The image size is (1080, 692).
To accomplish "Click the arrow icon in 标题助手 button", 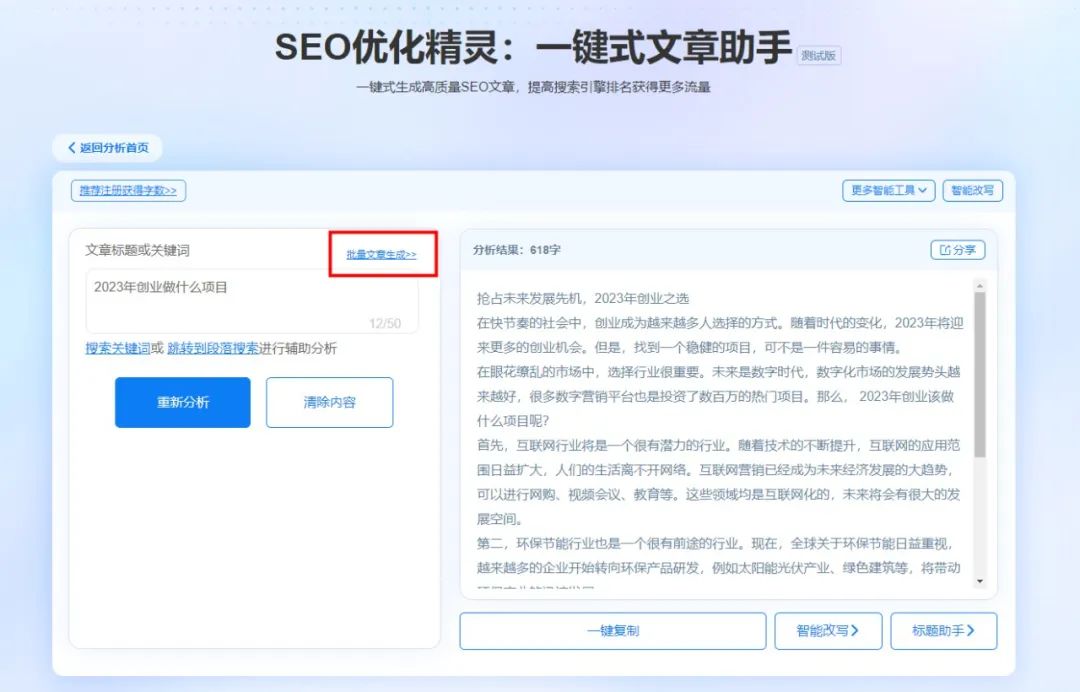I will click(971, 630).
